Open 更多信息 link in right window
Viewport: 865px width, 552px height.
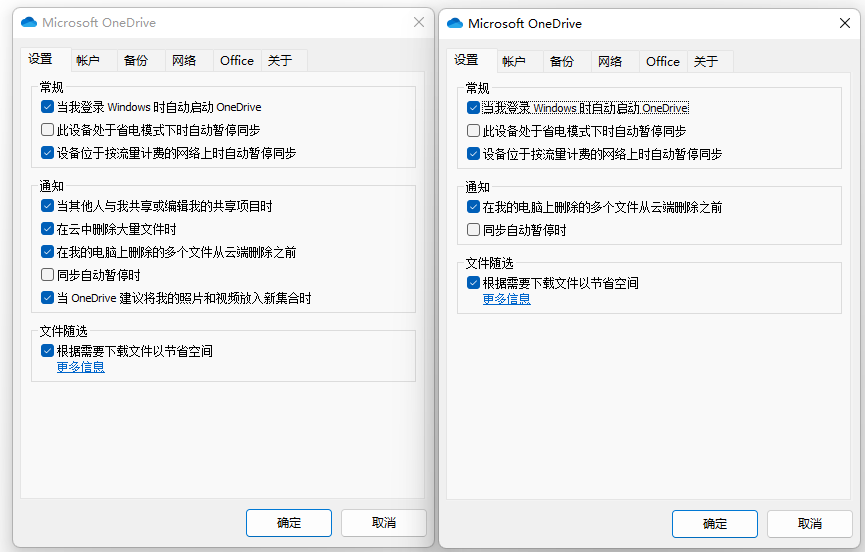pyautogui.click(x=506, y=299)
